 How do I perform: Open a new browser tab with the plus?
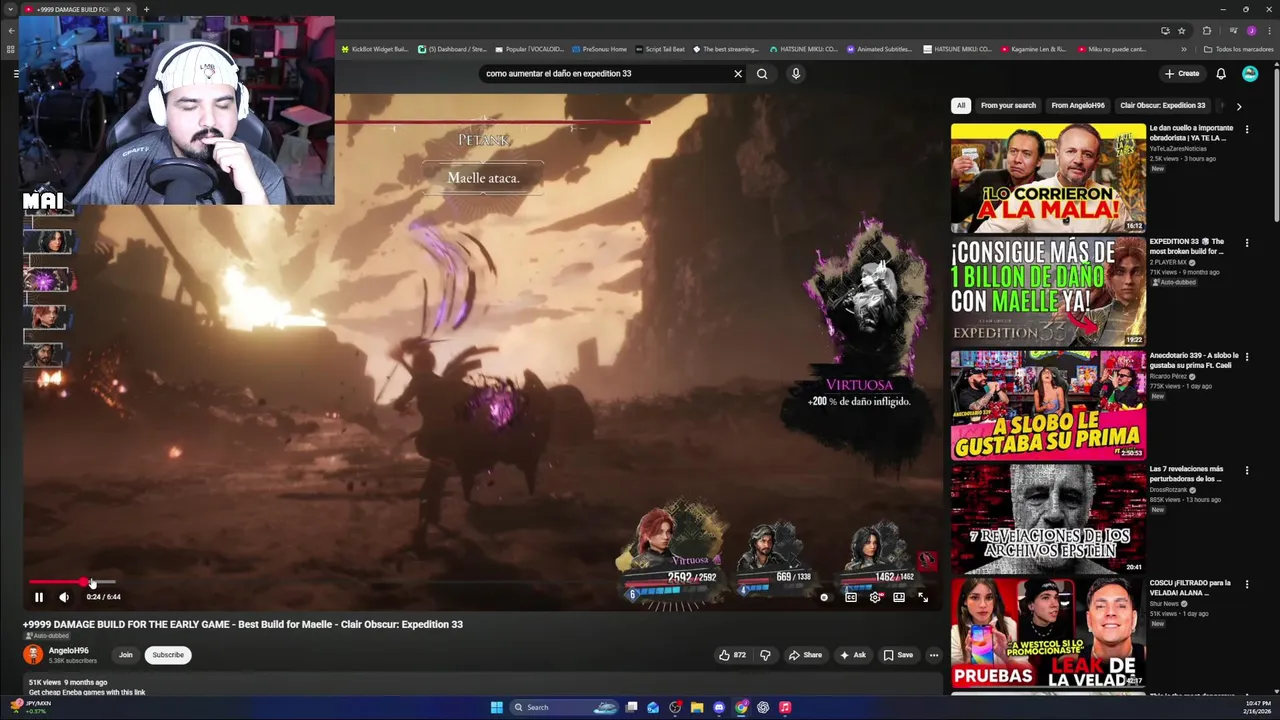(146, 9)
